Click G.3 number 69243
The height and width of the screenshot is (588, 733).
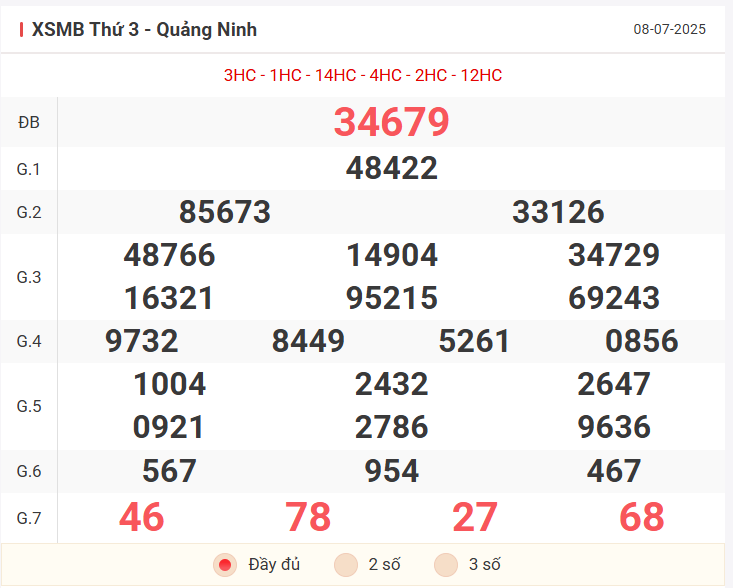coord(614,298)
